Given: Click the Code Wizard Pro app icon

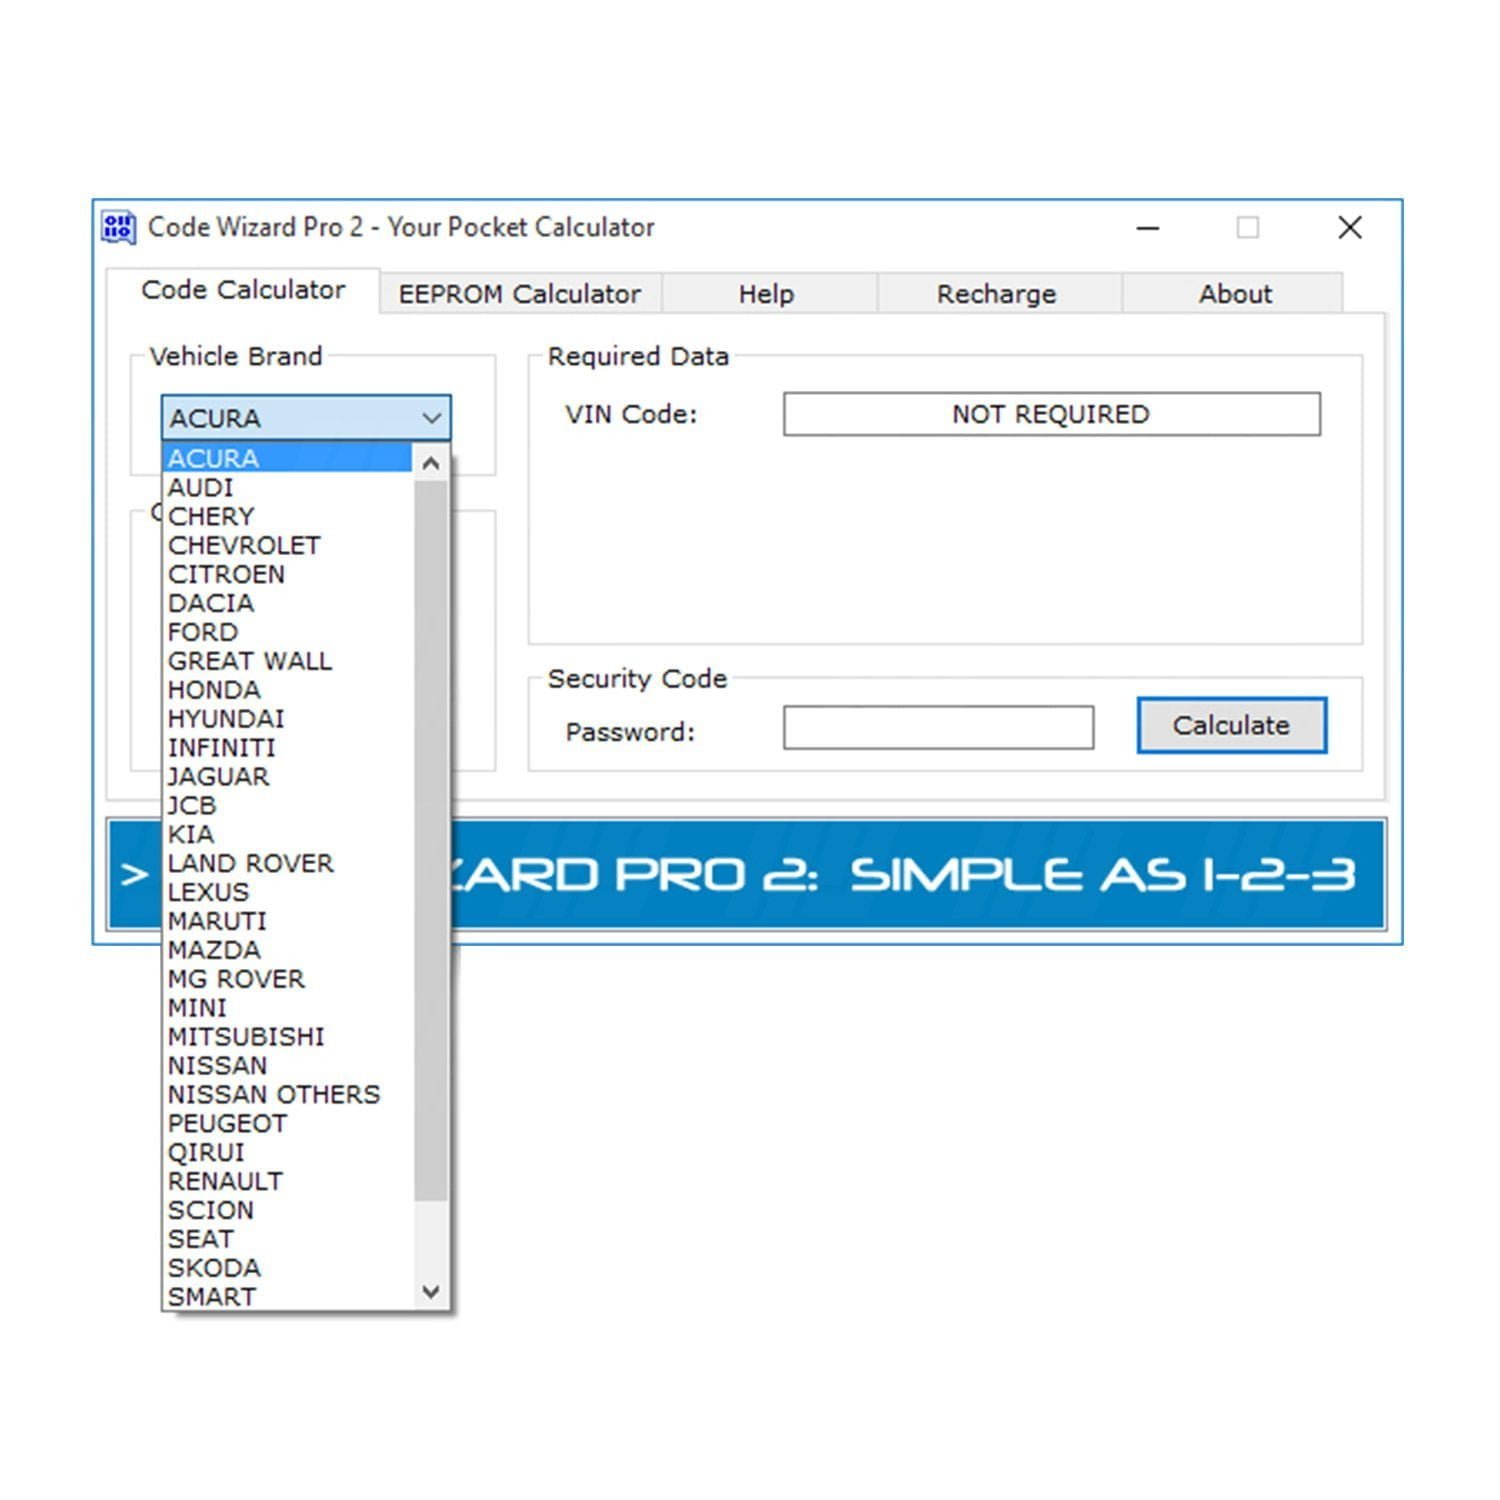Looking at the screenshot, I should tap(118, 227).
